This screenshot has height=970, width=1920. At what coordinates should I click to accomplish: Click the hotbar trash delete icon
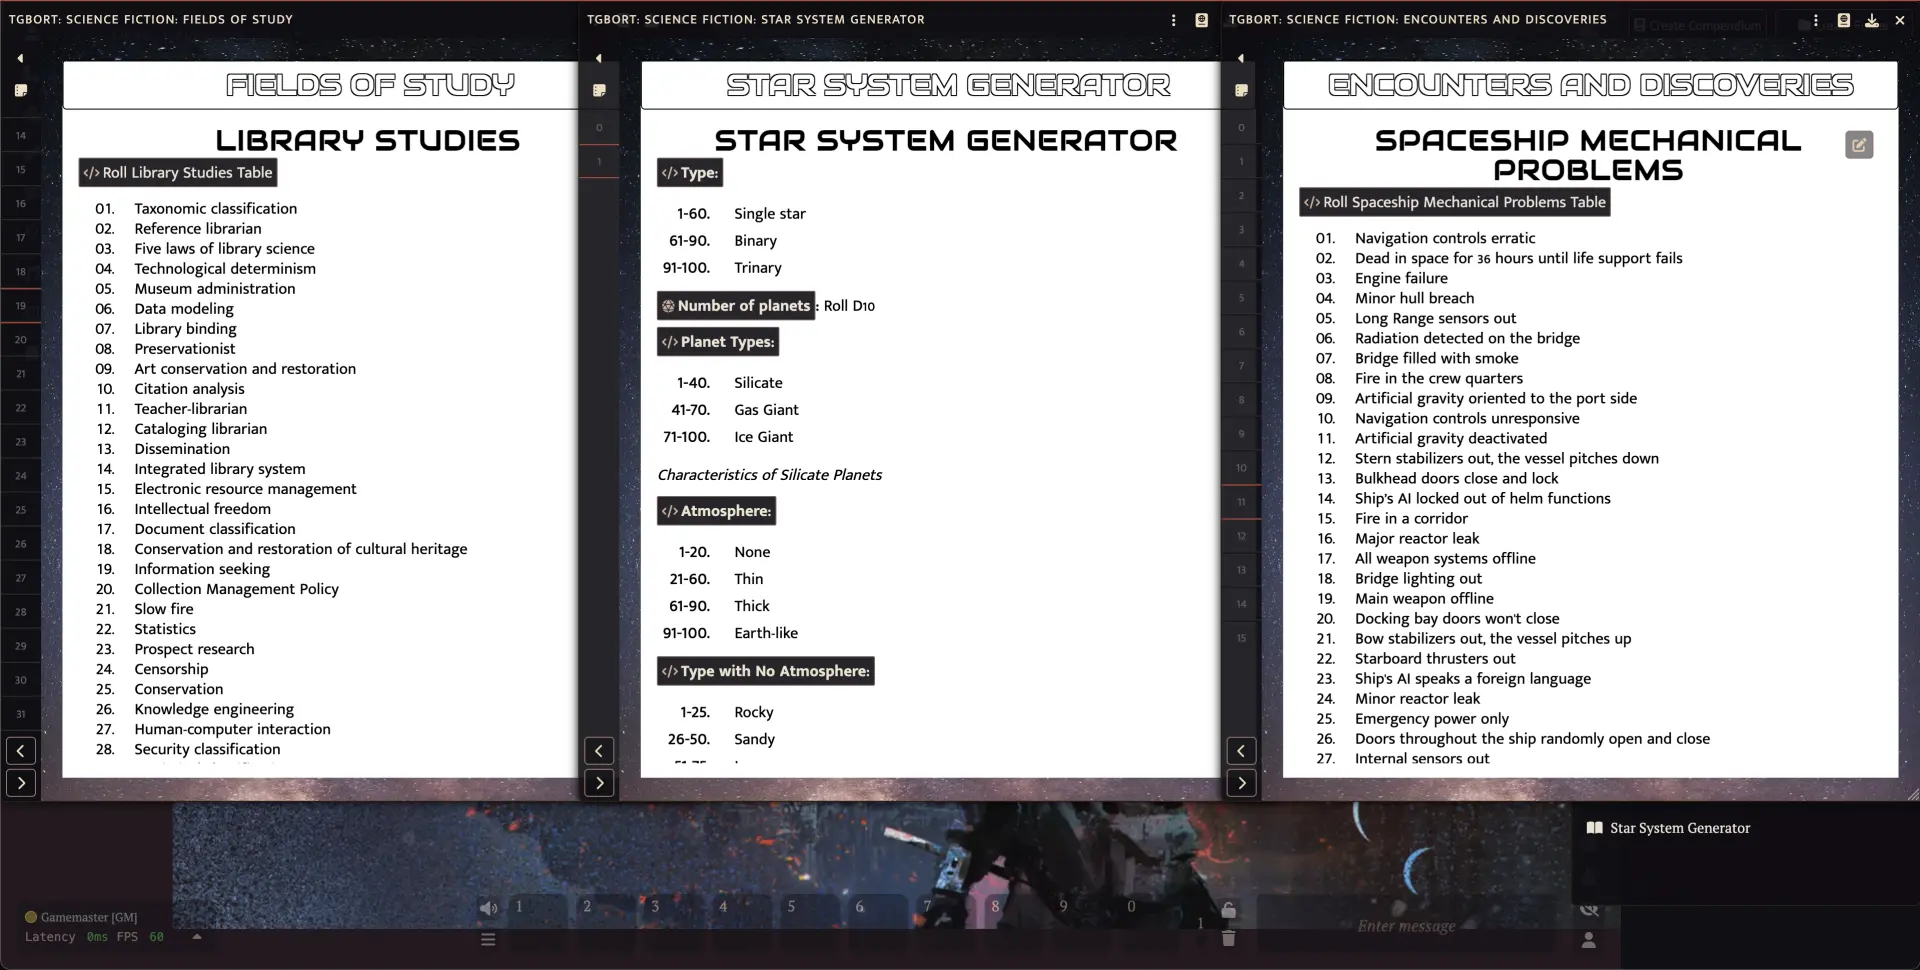coord(1228,938)
